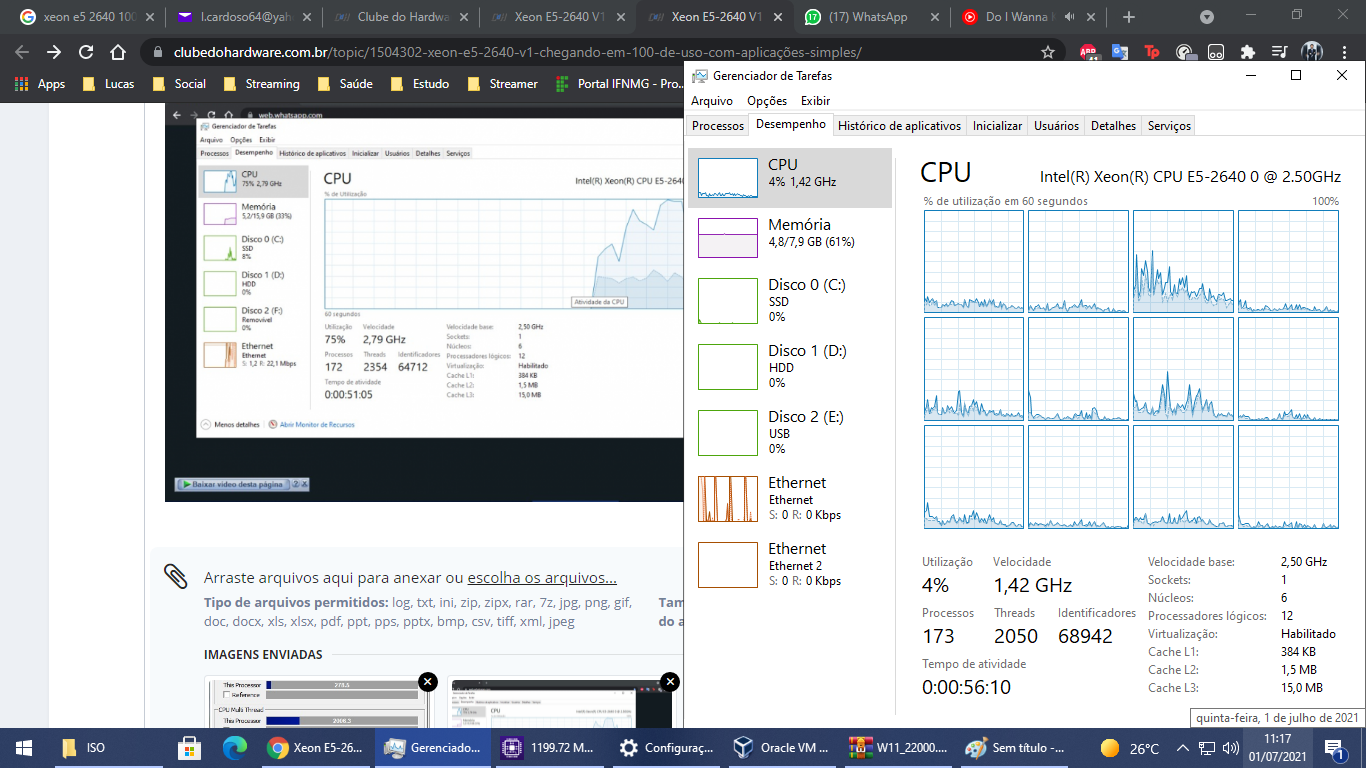Open the Opções menu in Task Manager
This screenshot has height=768, width=1366.
[767, 101]
